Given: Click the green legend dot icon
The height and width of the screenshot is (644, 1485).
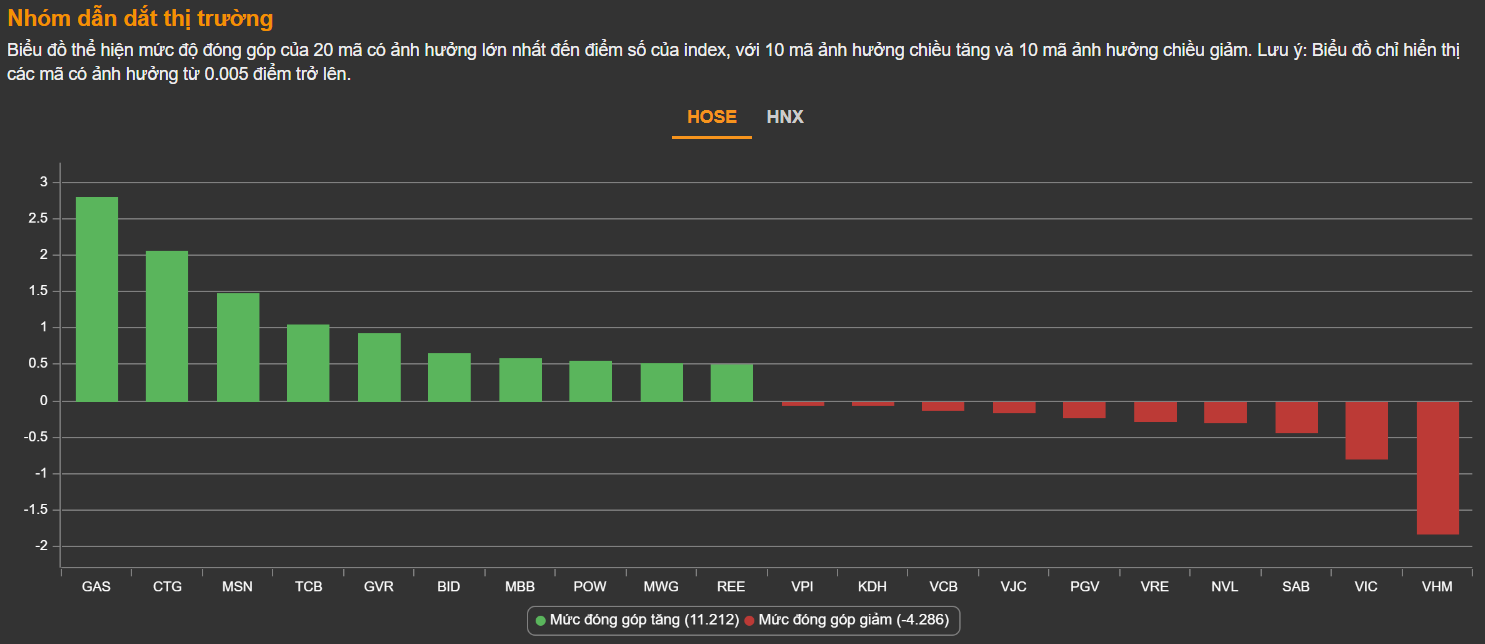Looking at the screenshot, I should point(541,621).
